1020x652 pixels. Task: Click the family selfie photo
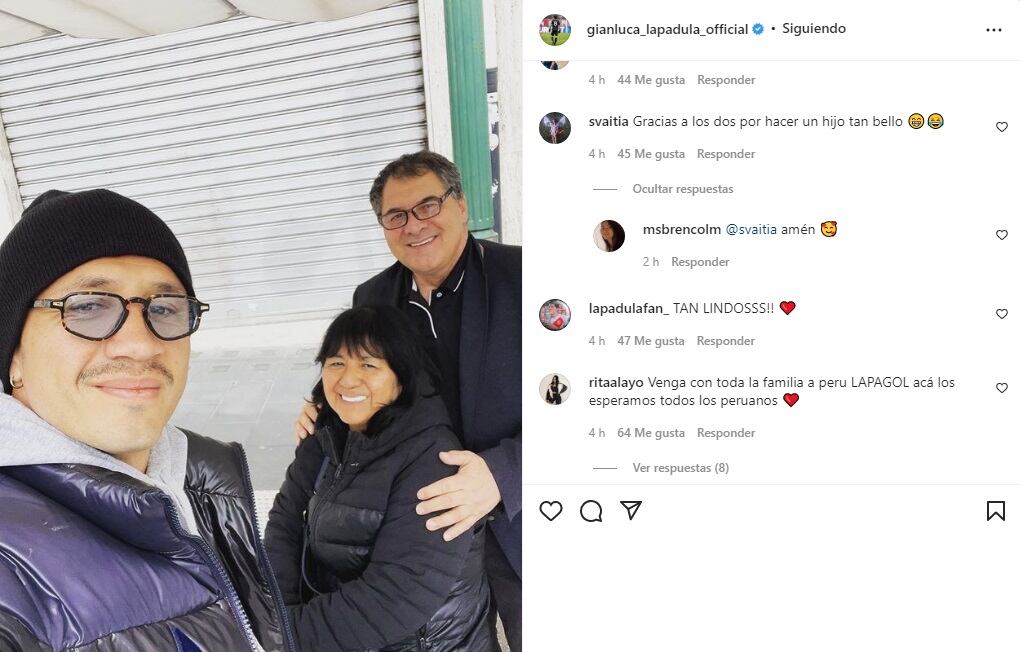(261, 326)
